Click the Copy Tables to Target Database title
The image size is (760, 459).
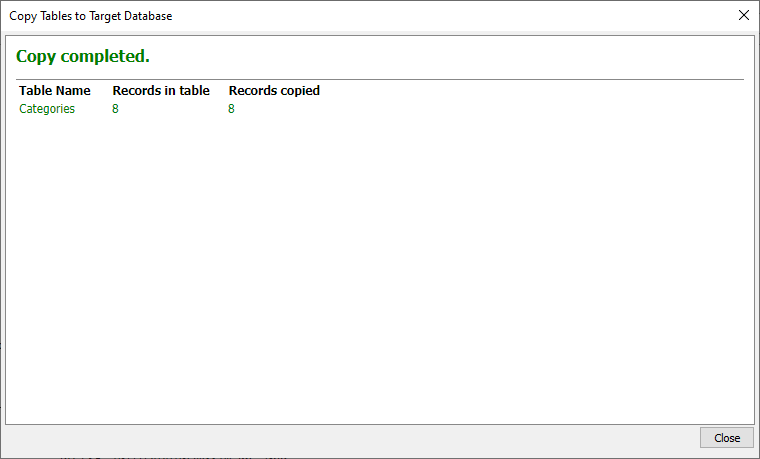91,16
